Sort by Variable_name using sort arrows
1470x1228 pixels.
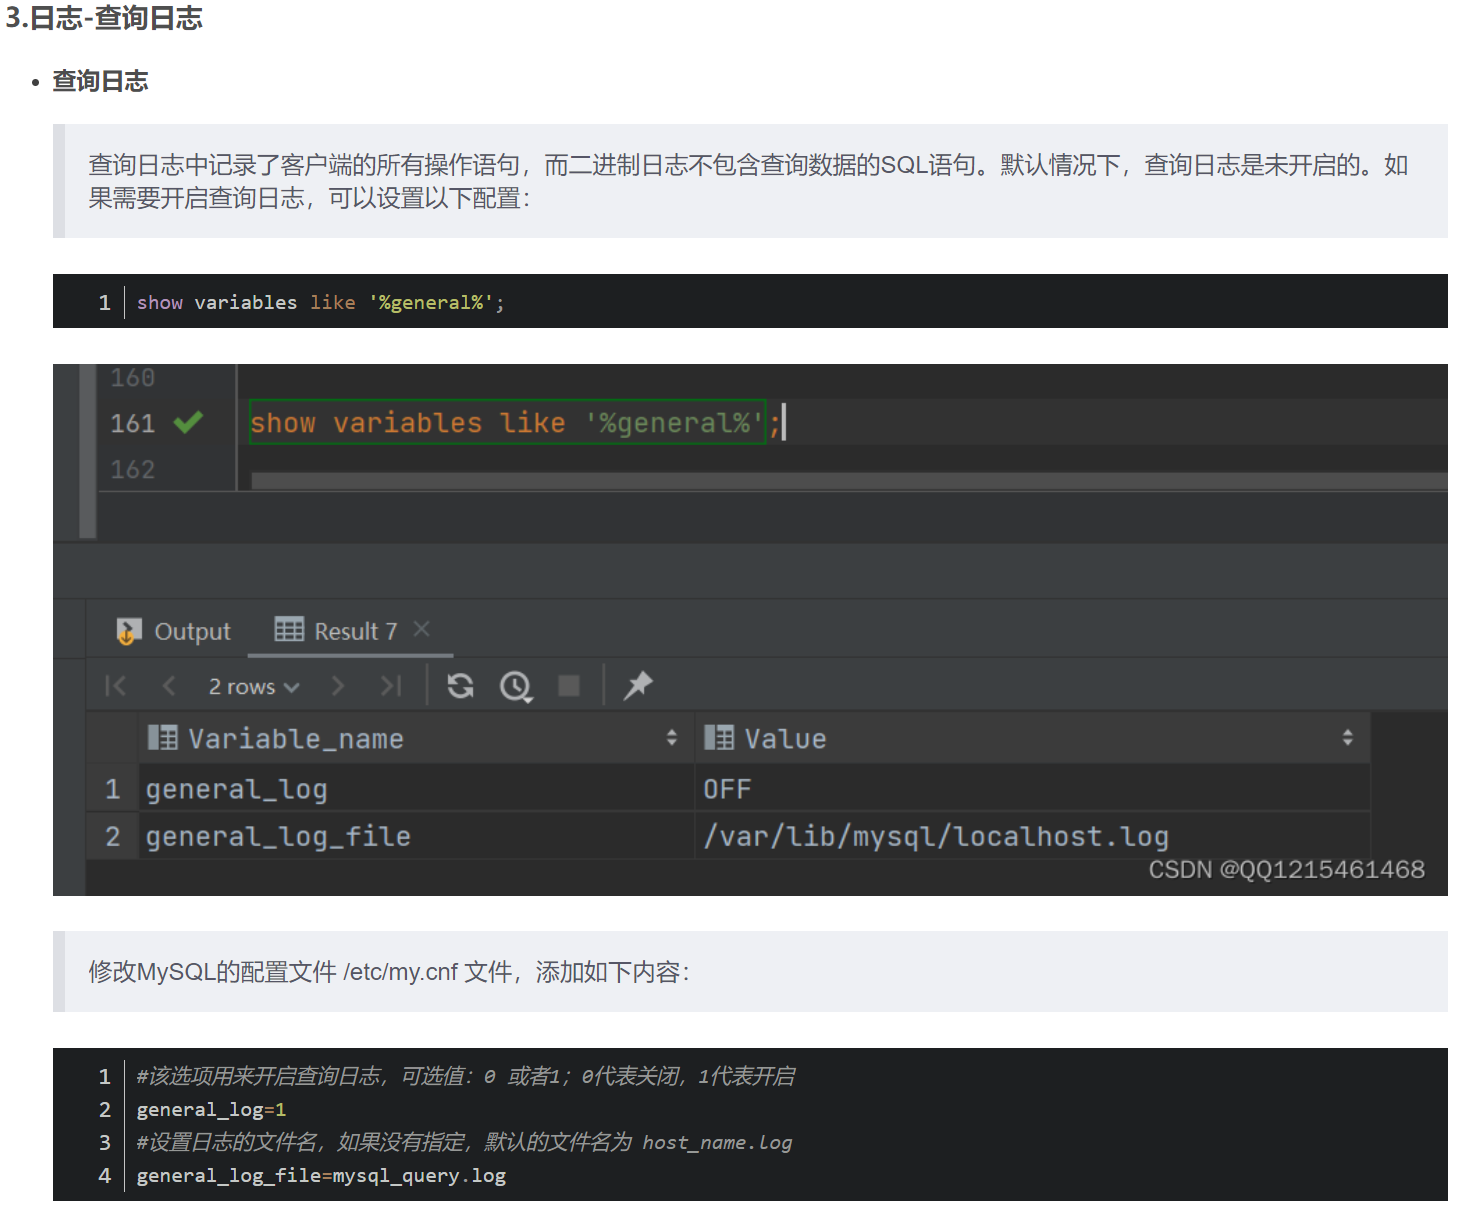pyautogui.click(x=672, y=738)
